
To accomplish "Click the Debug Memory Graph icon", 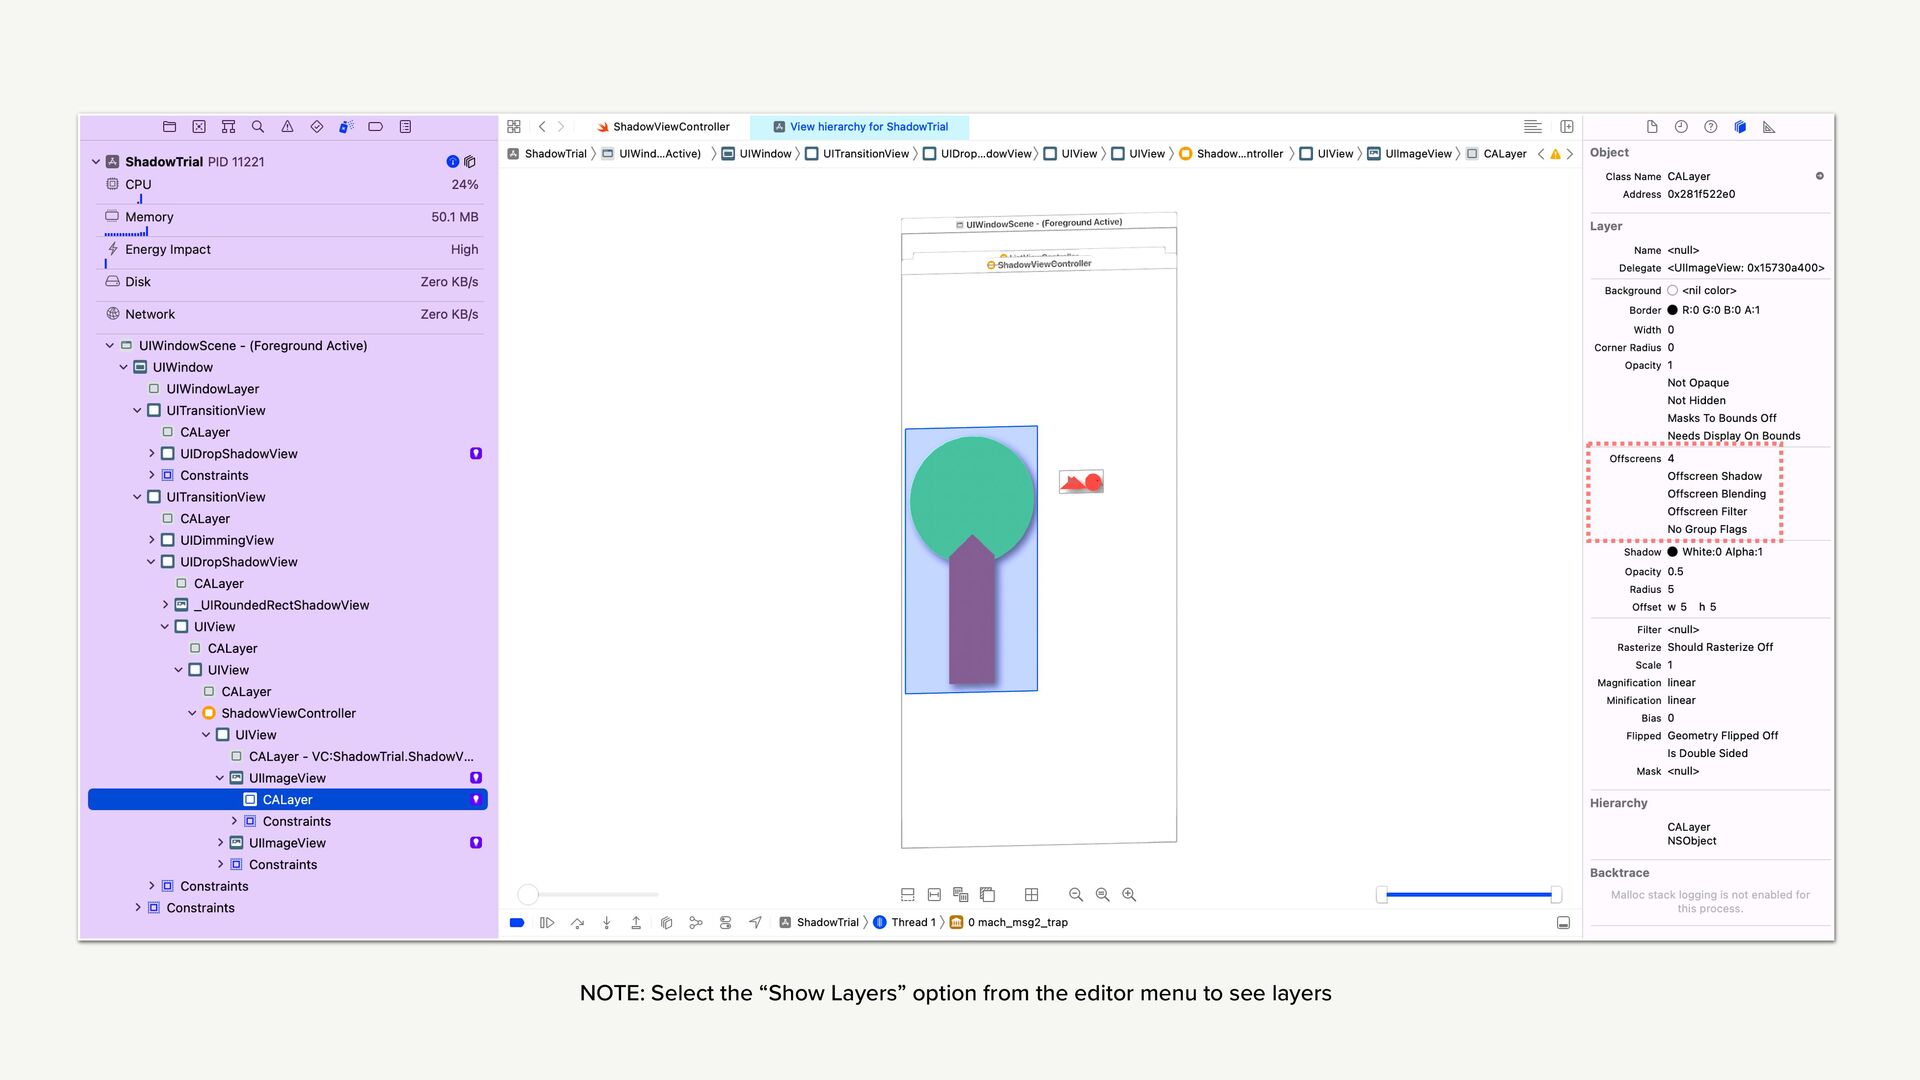I will coord(696,923).
